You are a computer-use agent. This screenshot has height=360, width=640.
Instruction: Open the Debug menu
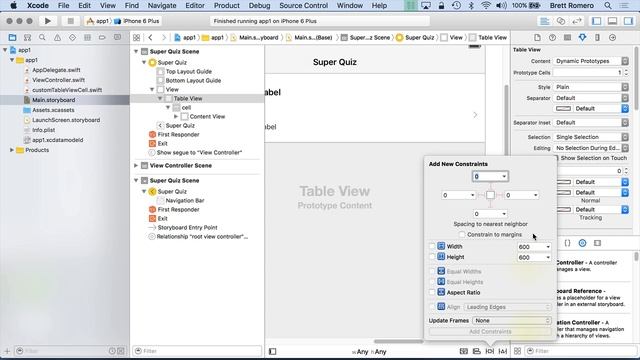pos(259,6)
